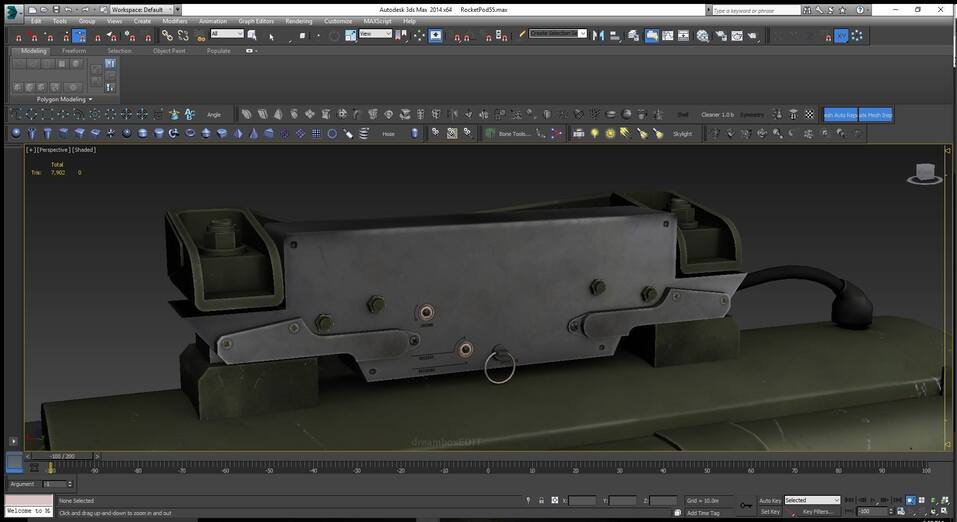
Task: Open the Material Editor icon
Action: 702,35
